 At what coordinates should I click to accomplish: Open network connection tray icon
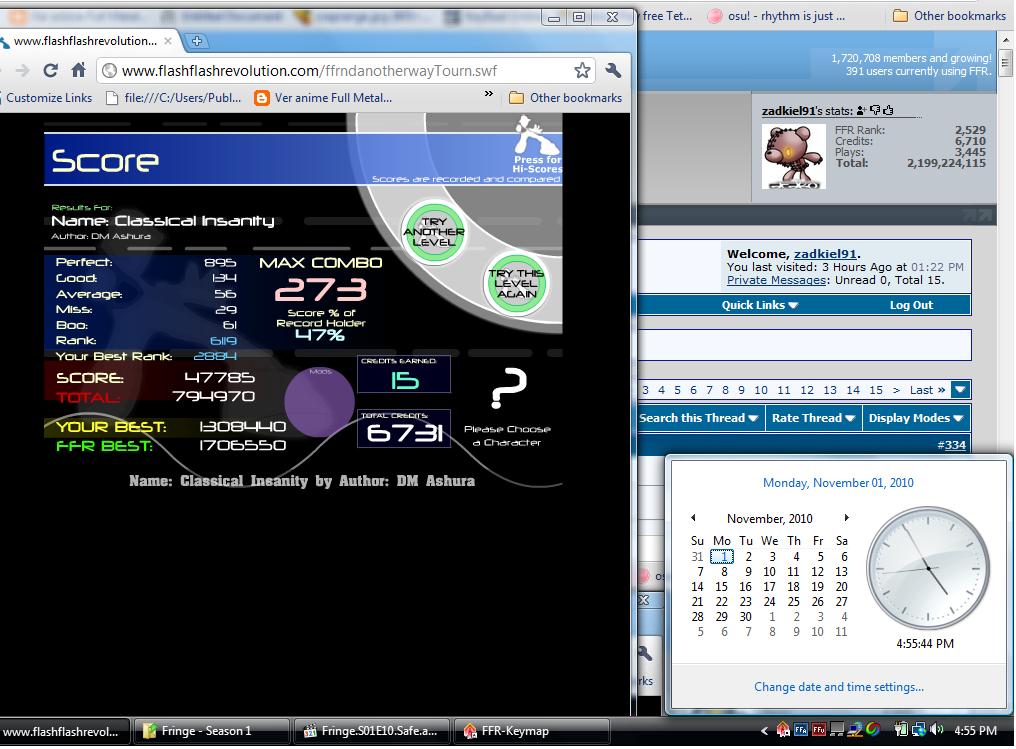point(918,730)
